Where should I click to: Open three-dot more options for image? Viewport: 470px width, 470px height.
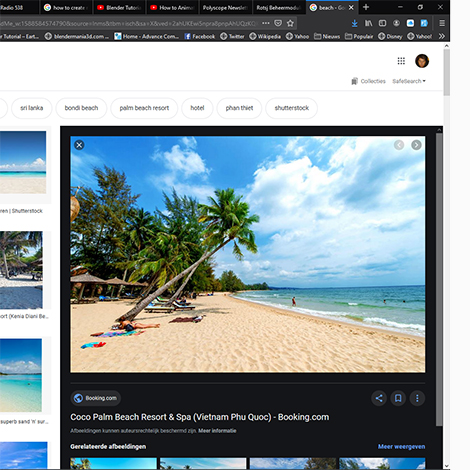pyautogui.click(x=417, y=398)
